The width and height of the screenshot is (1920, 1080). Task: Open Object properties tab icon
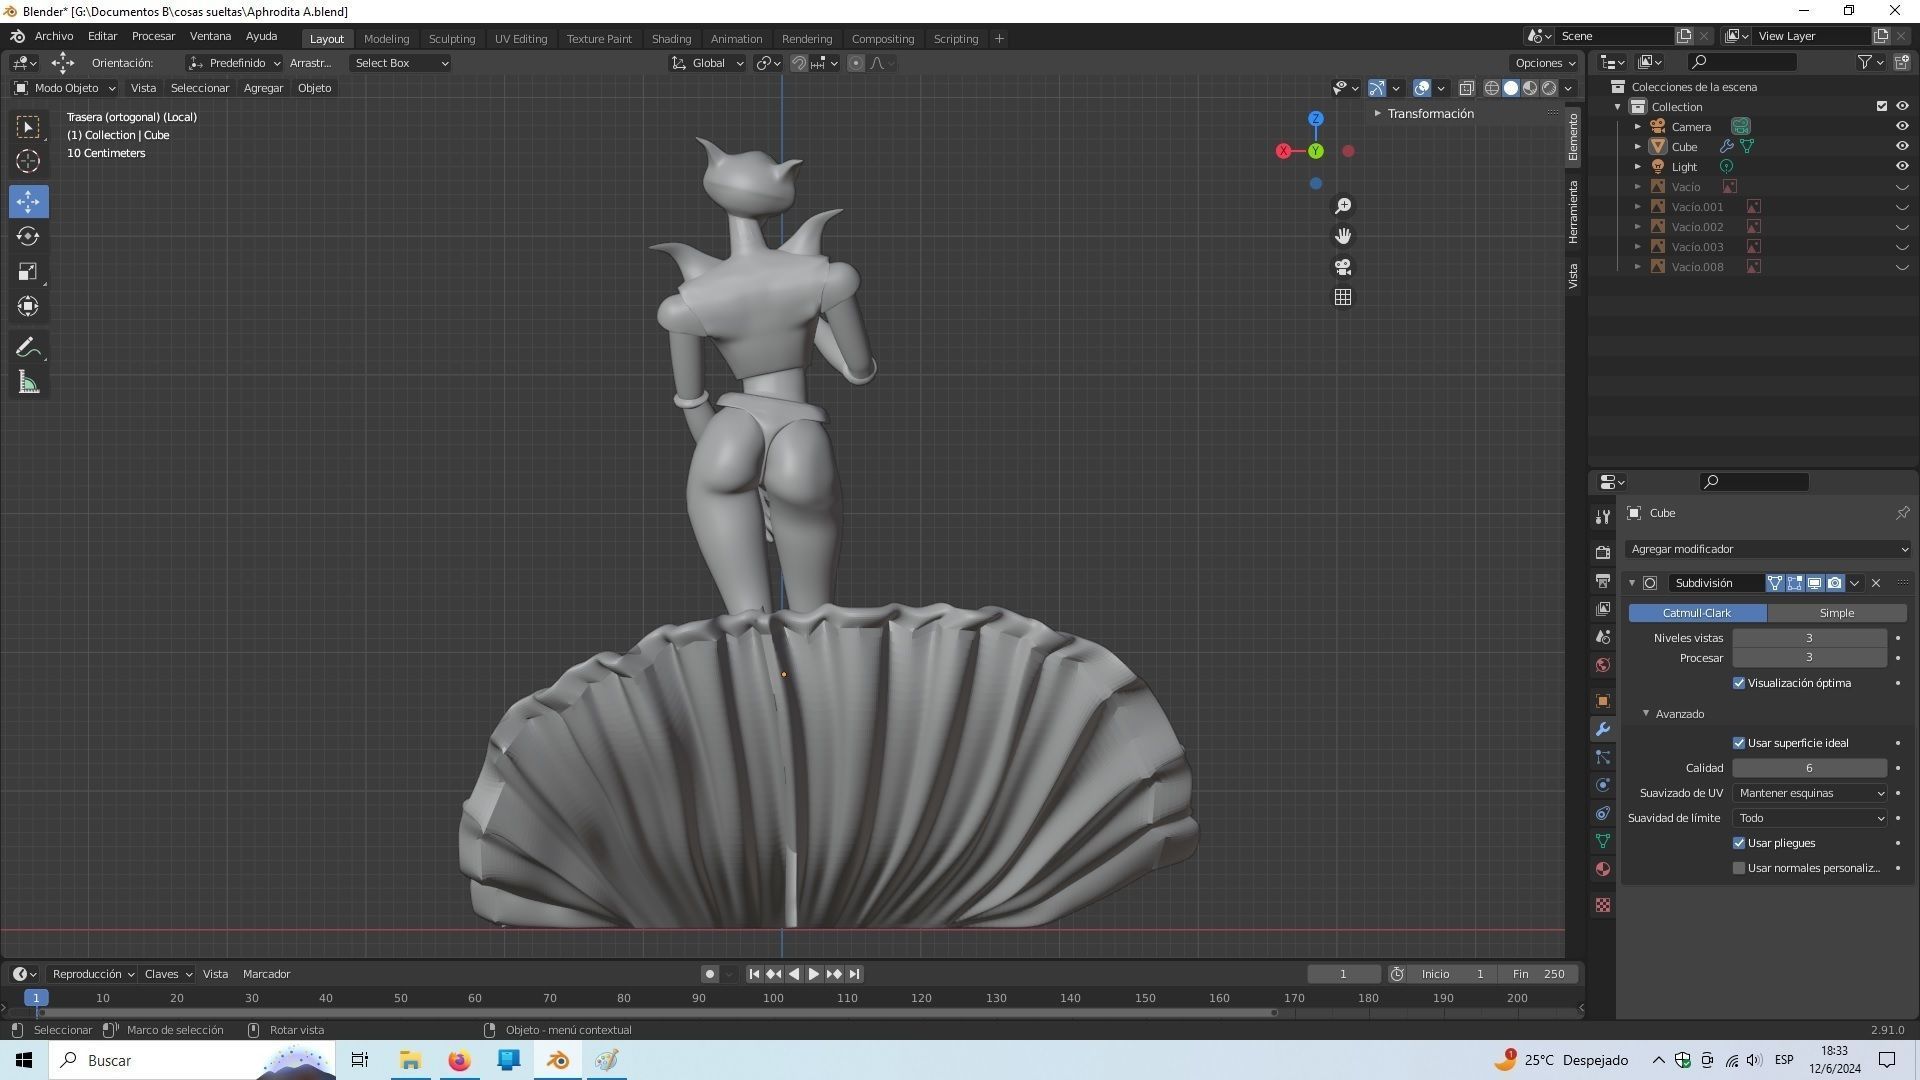tap(1603, 701)
